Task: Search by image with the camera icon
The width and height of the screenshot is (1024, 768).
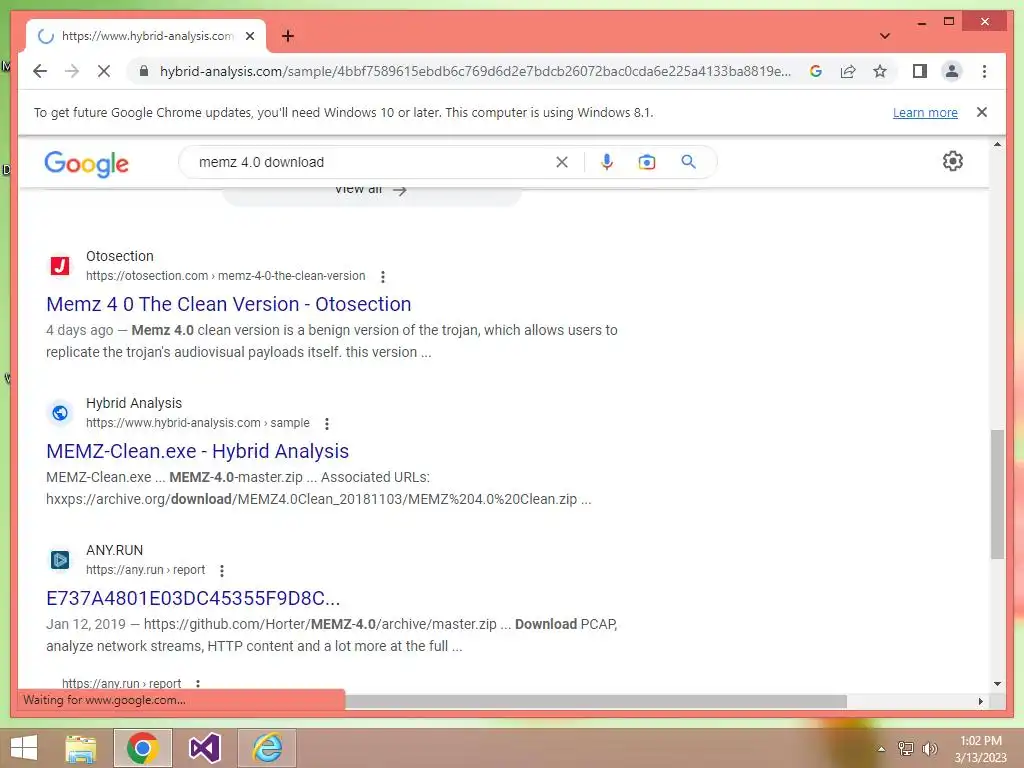Action: [647, 162]
